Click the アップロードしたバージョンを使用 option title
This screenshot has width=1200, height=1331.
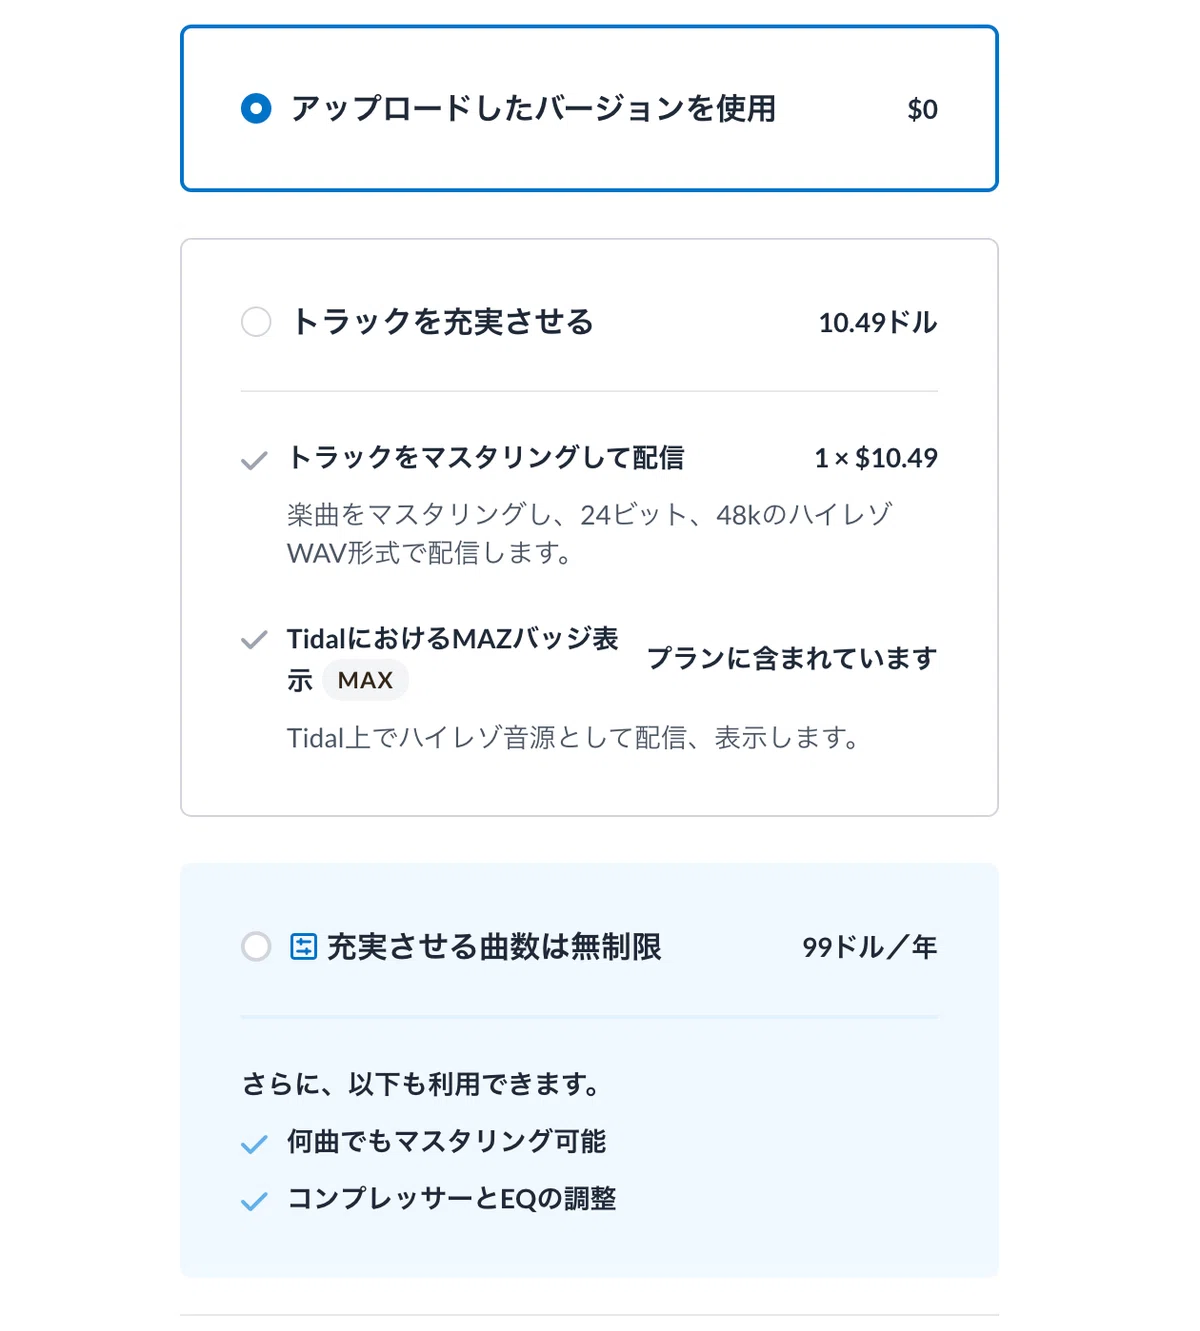click(x=533, y=108)
